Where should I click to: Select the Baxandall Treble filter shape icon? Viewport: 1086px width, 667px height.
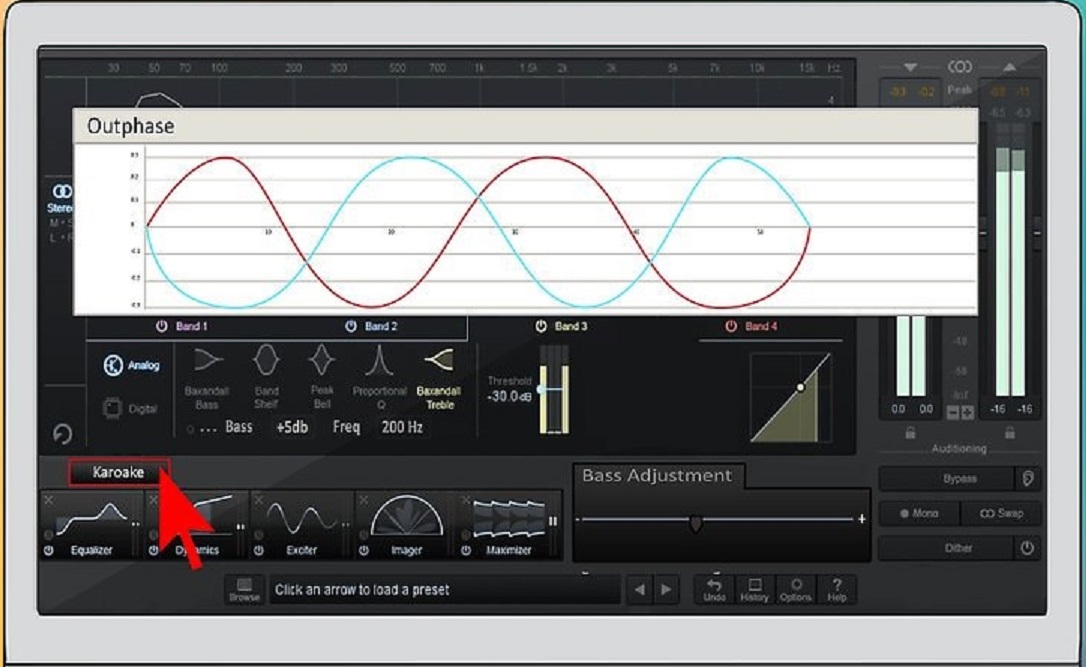tap(438, 360)
